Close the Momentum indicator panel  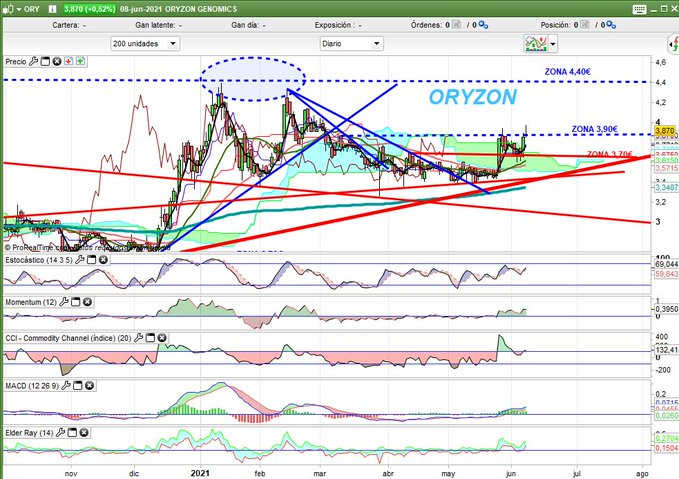pos(87,302)
